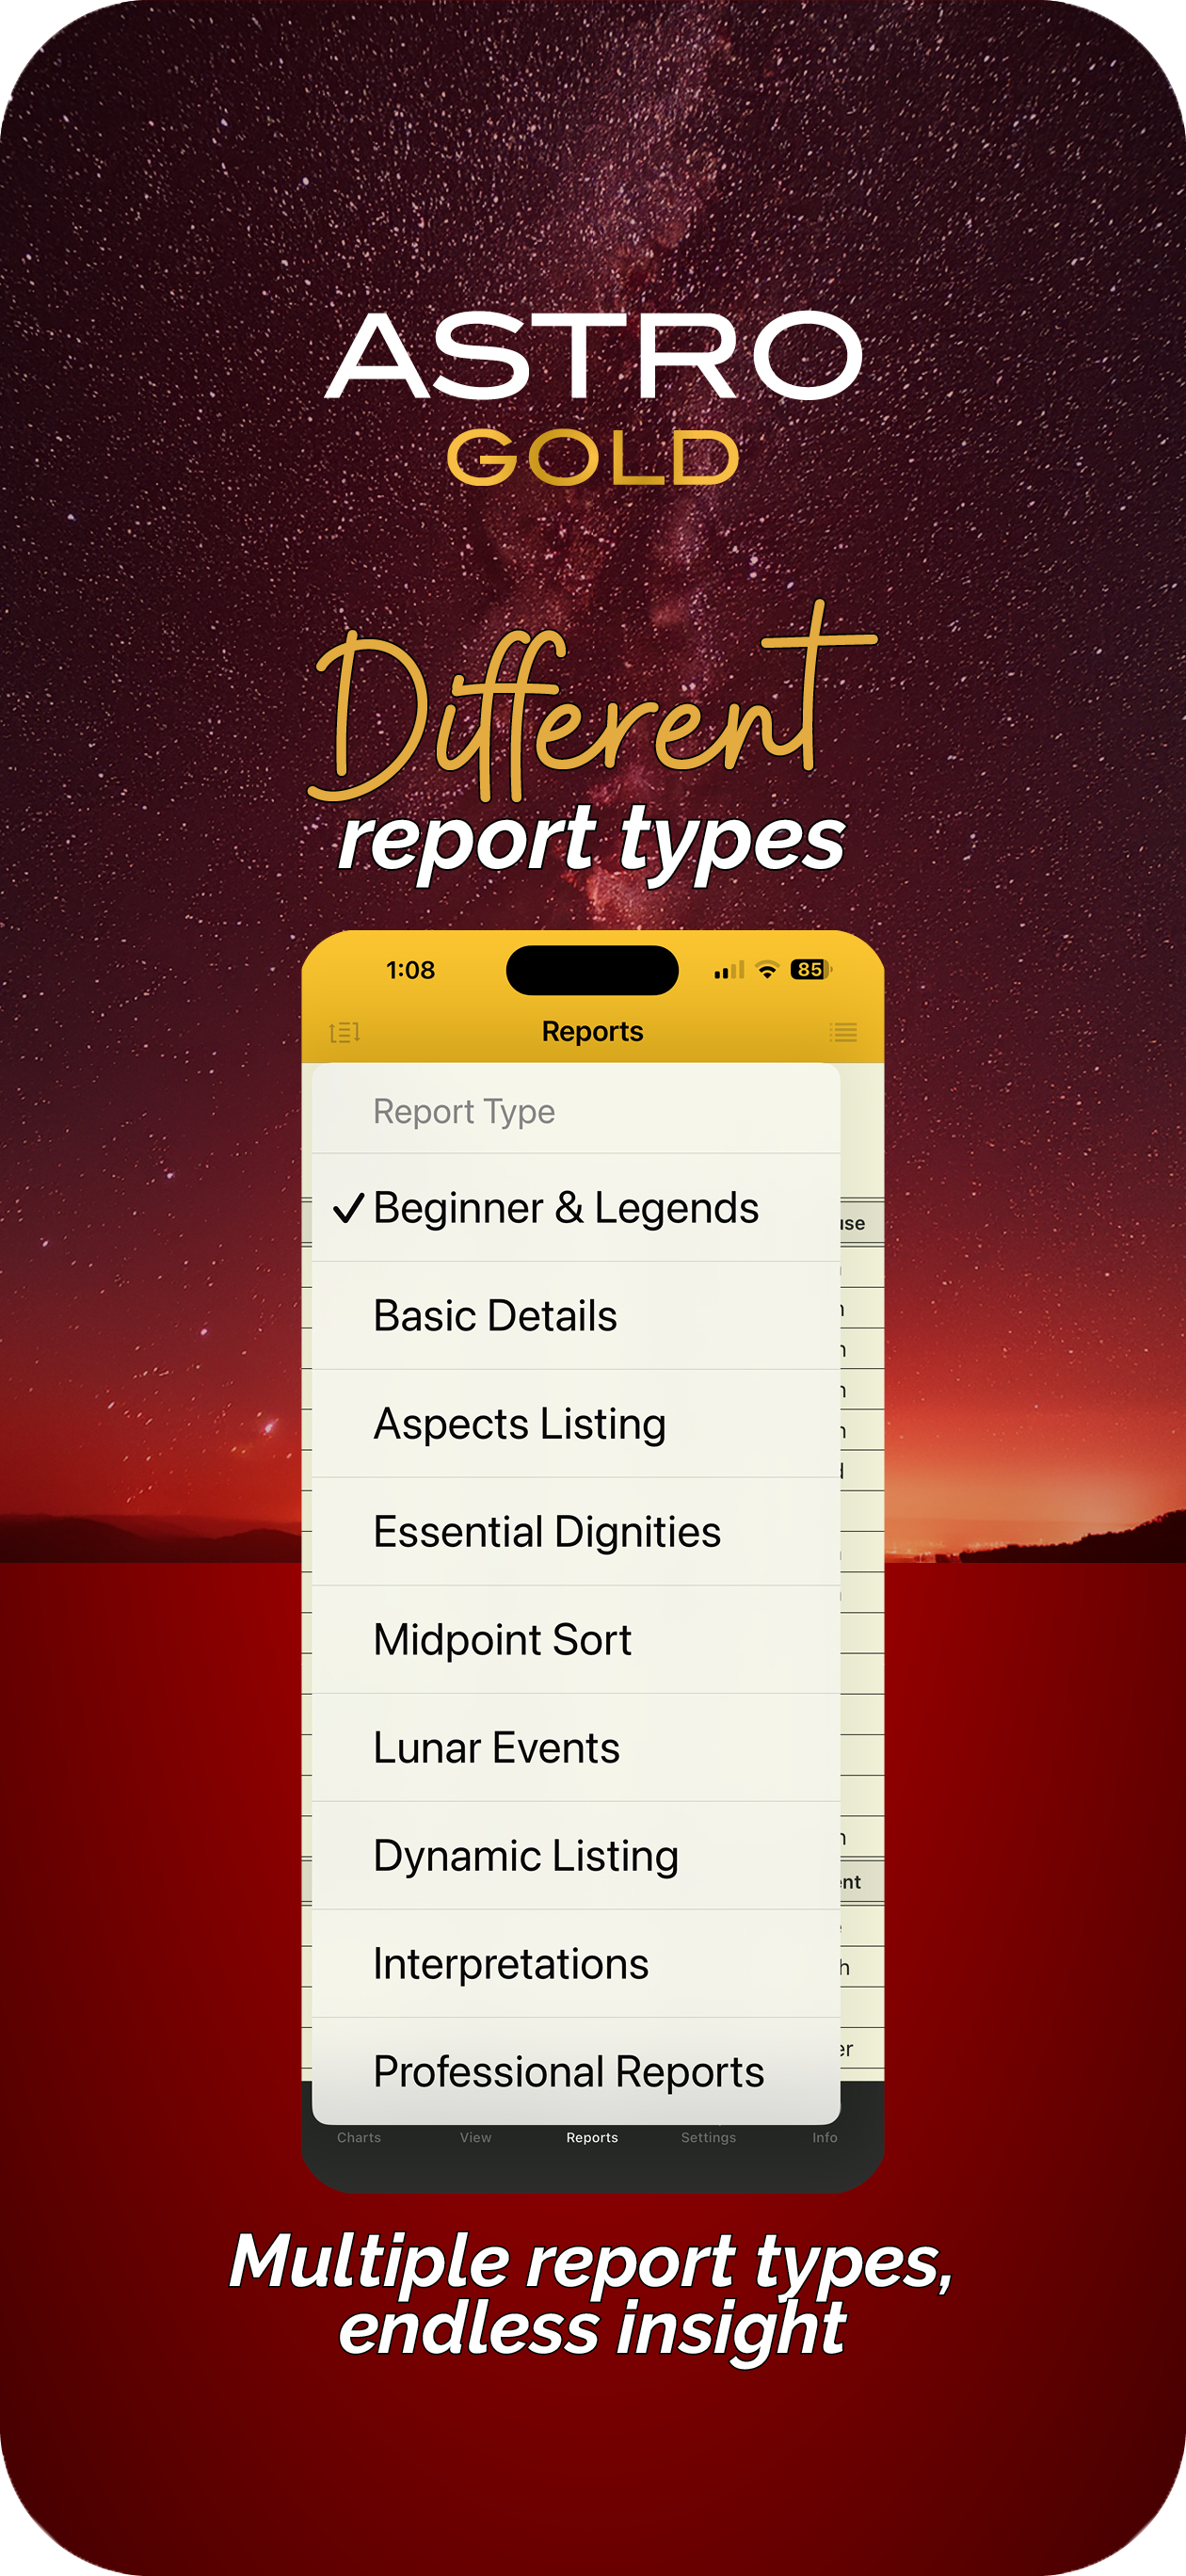Pick Essential Dignities report type

click(576, 1532)
